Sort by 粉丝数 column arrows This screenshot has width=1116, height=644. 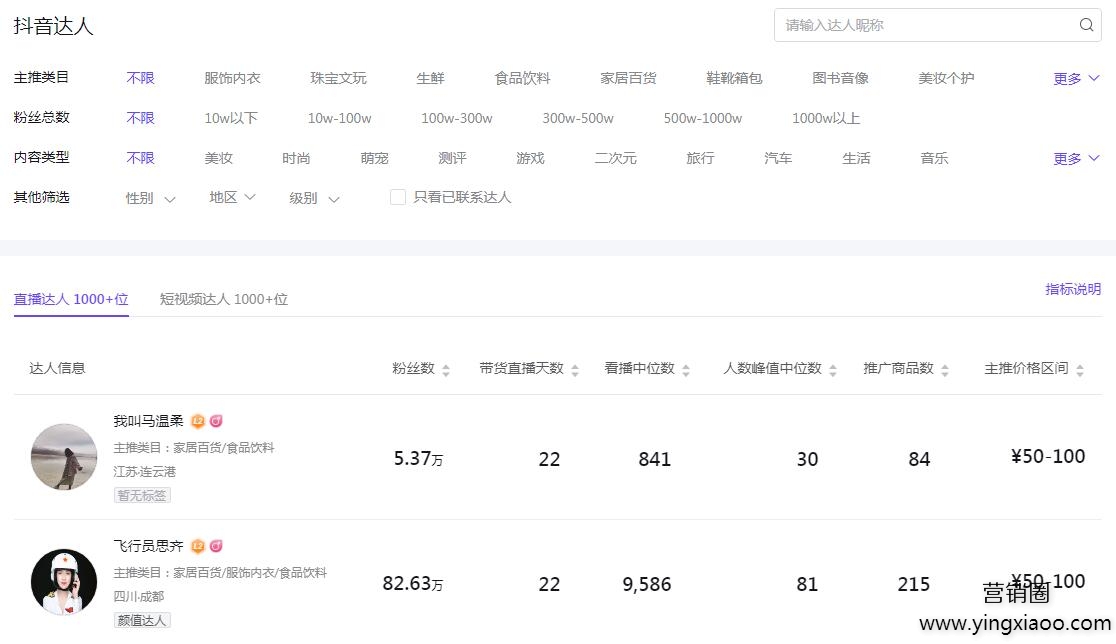[x=446, y=370]
